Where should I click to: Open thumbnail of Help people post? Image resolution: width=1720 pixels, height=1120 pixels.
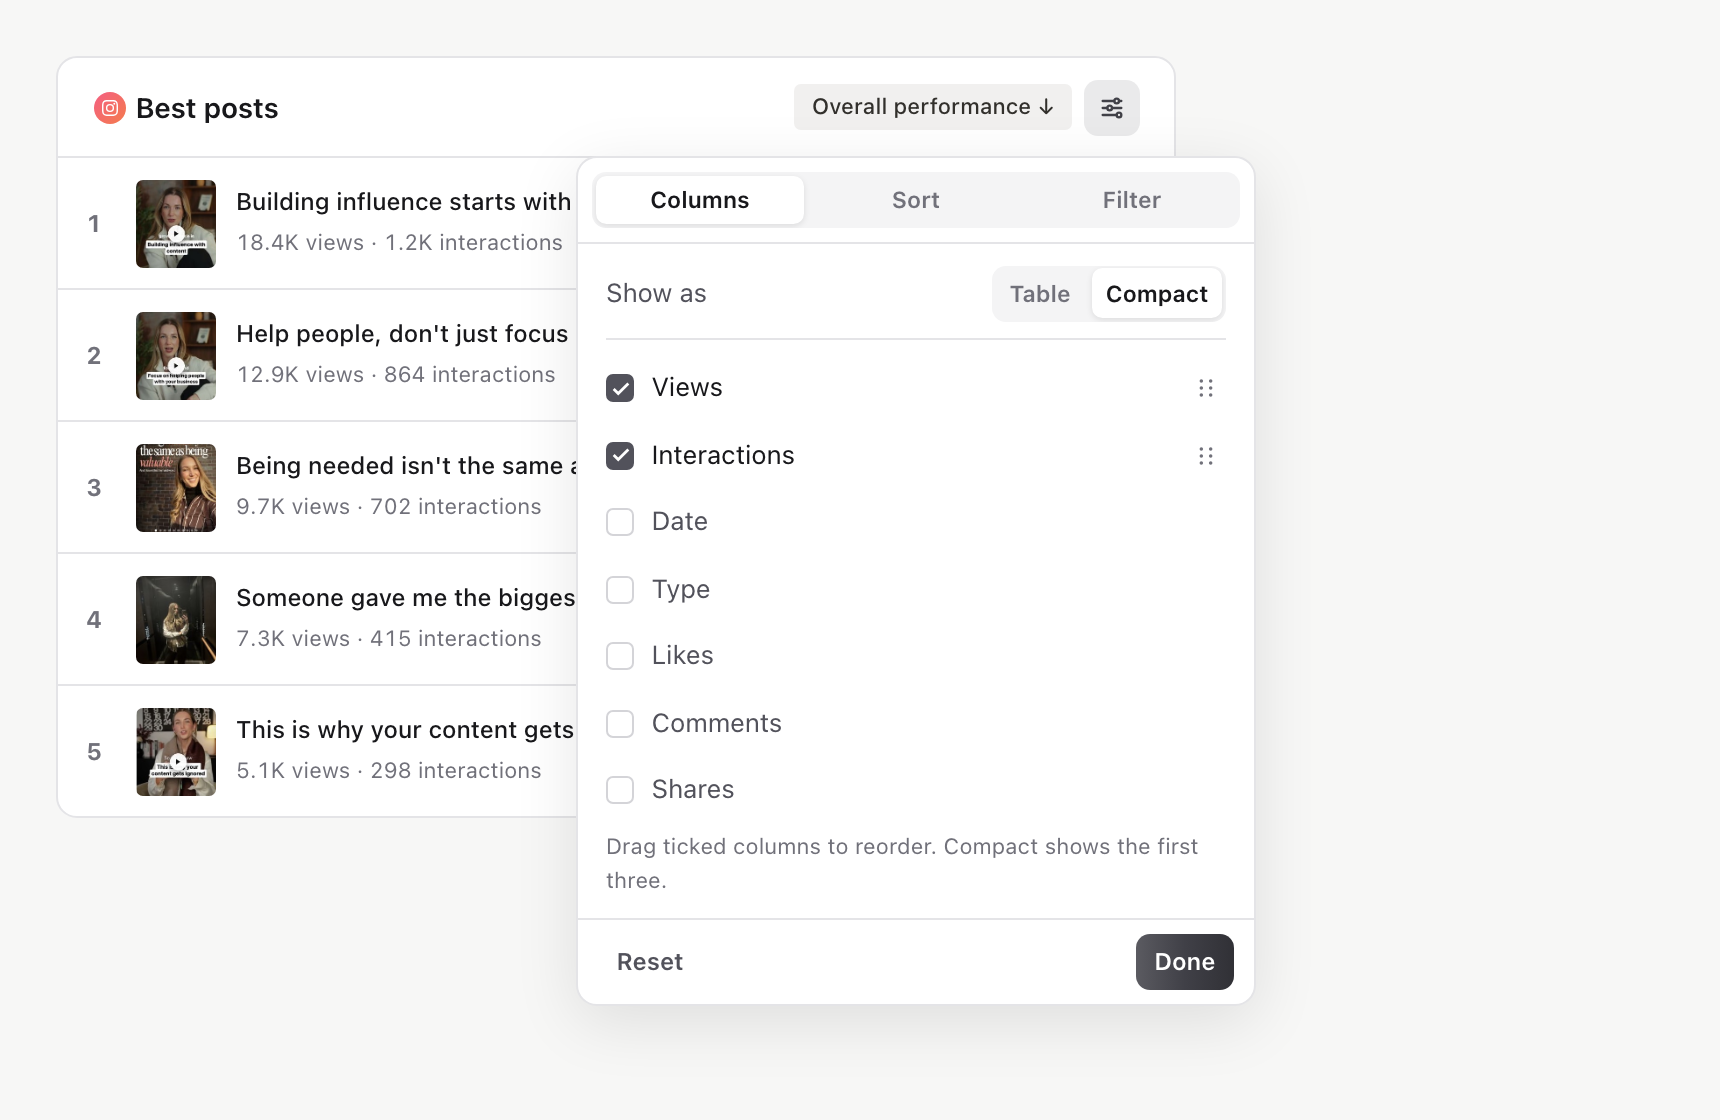[176, 356]
